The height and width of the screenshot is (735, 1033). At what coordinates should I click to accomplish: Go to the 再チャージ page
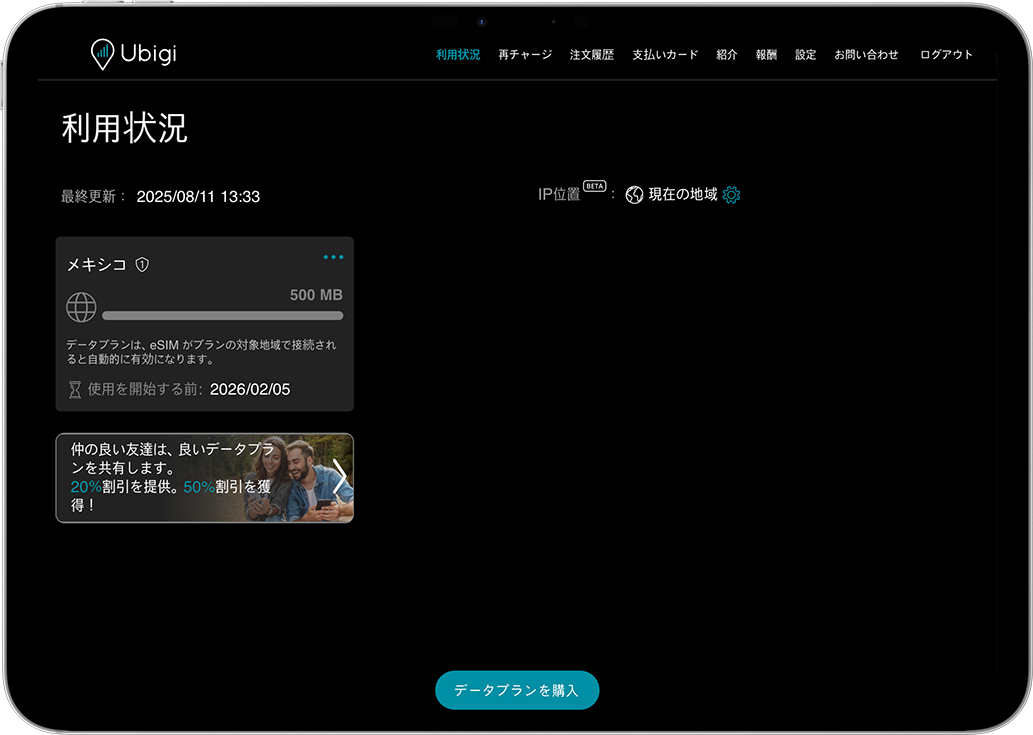[x=525, y=55]
